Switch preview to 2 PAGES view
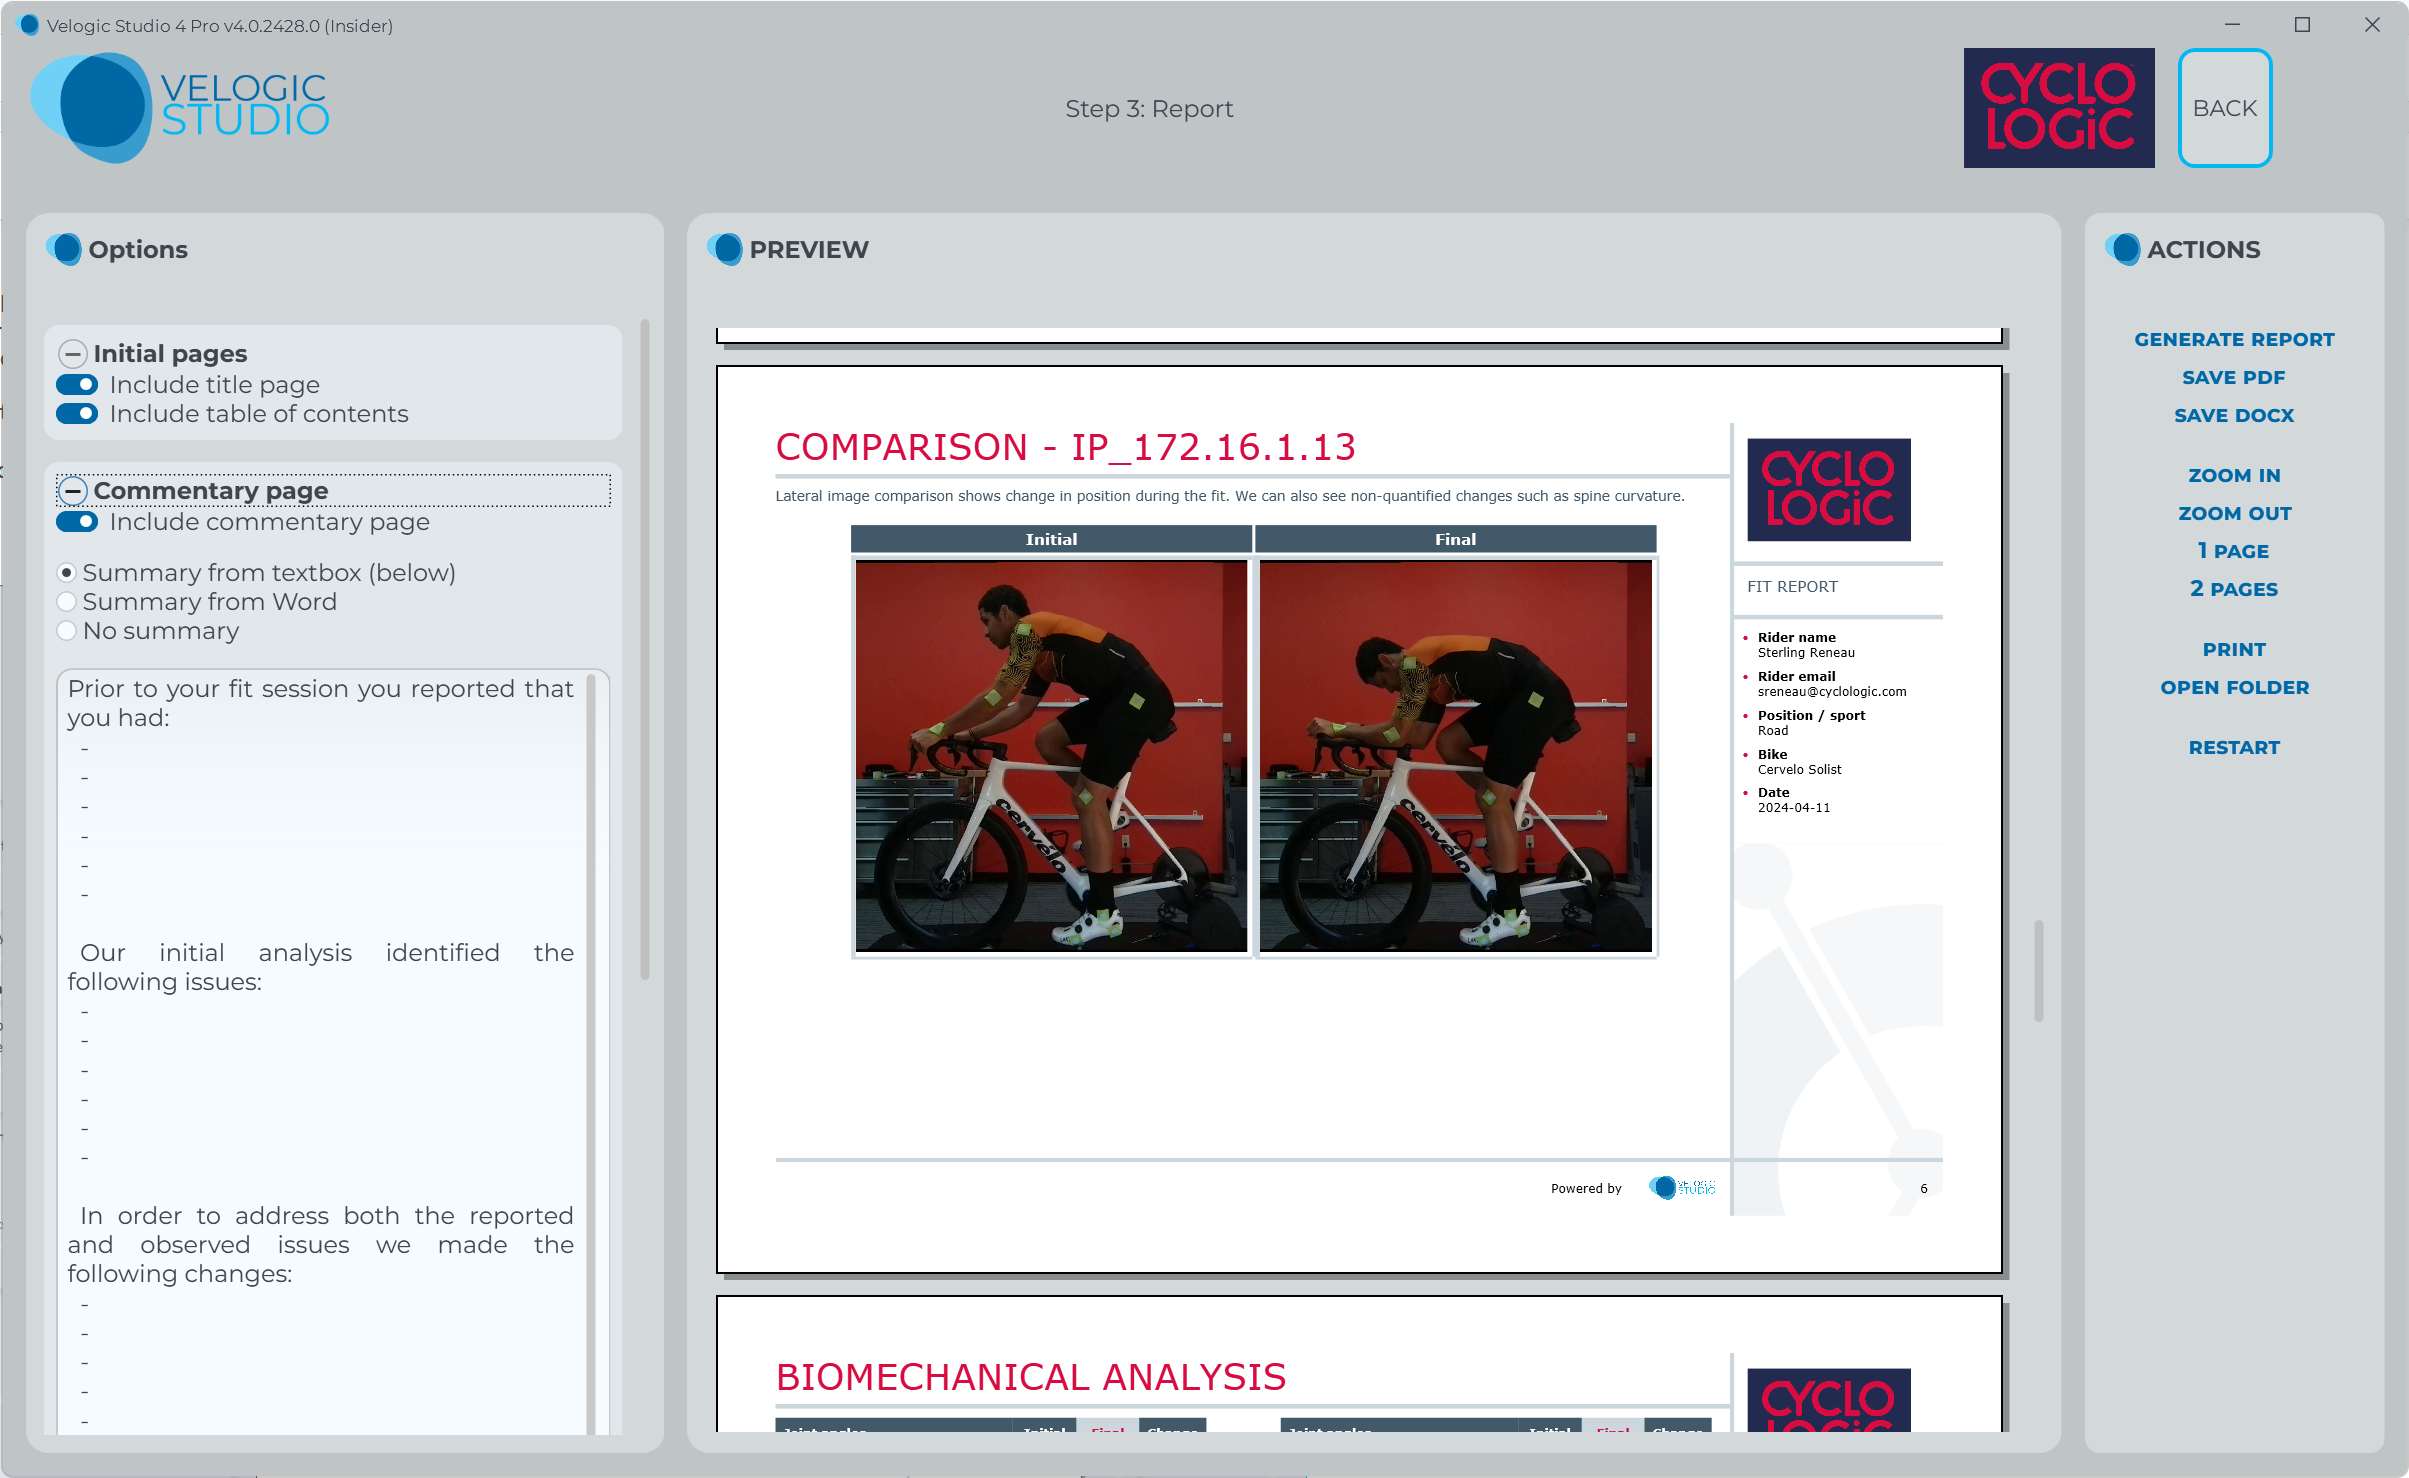Viewport: 2409px width, 1478px height. coord(2234,589)
